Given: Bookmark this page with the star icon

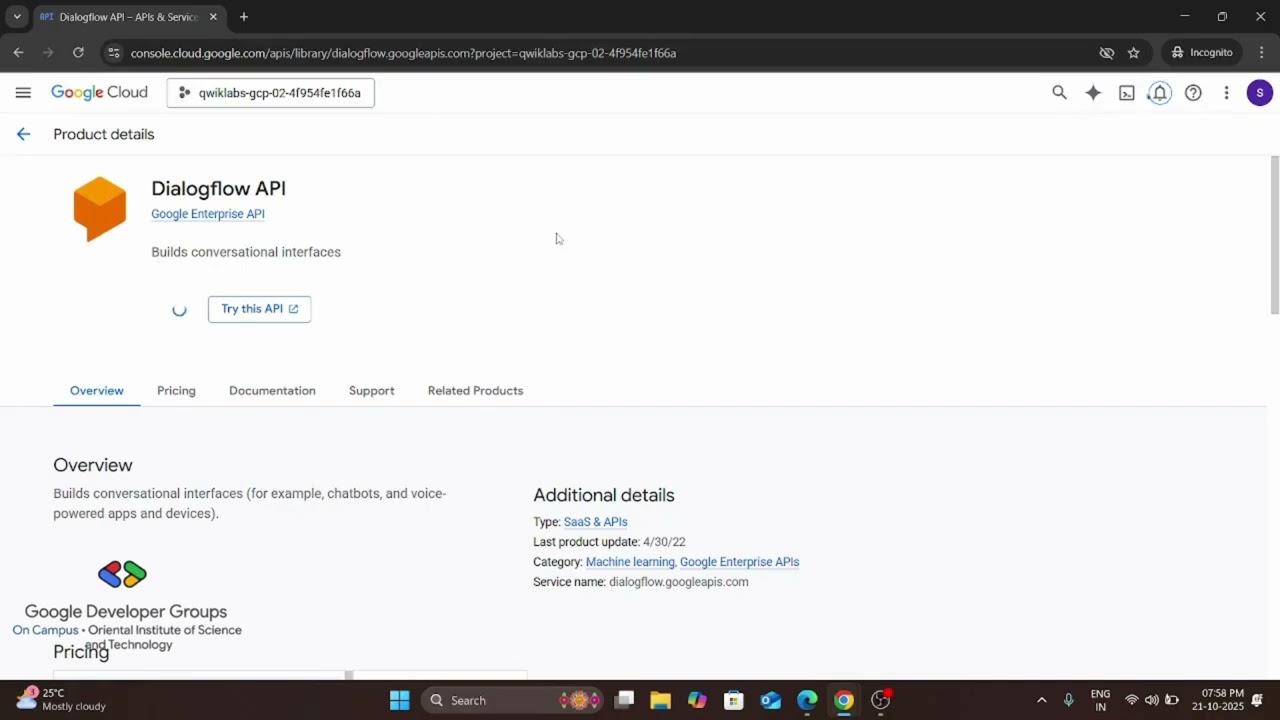Looking at the screenshot, I should pyautogui.click(x=1133, y=52).
